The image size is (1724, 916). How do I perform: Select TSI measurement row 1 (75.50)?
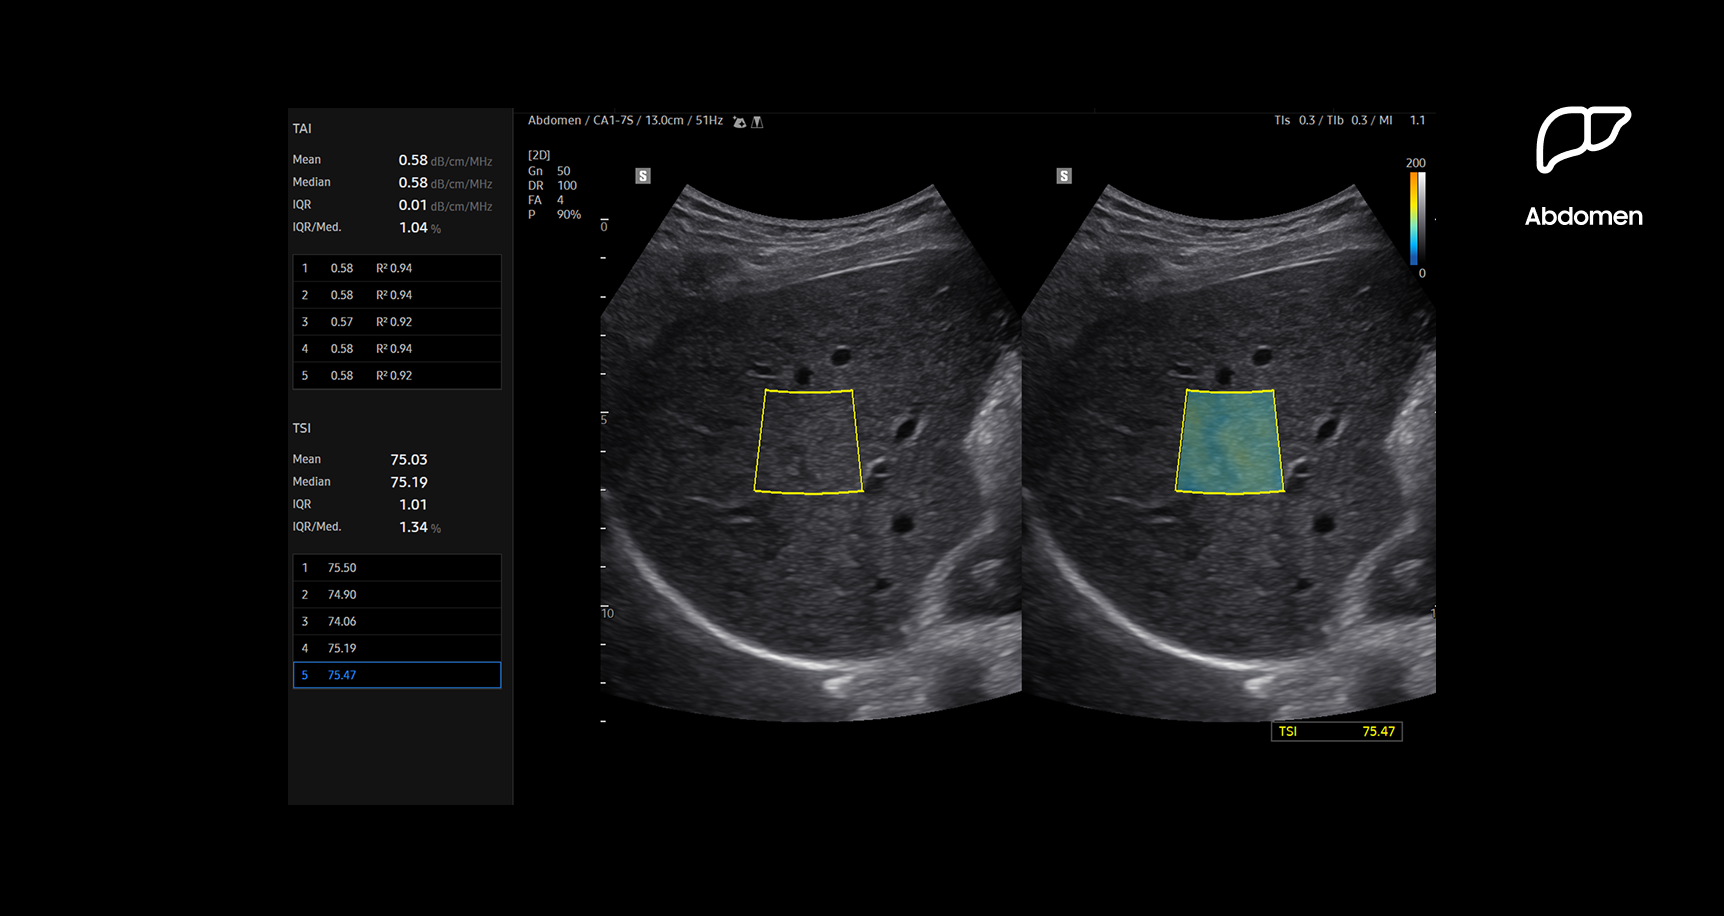click(x=397, y=568)
